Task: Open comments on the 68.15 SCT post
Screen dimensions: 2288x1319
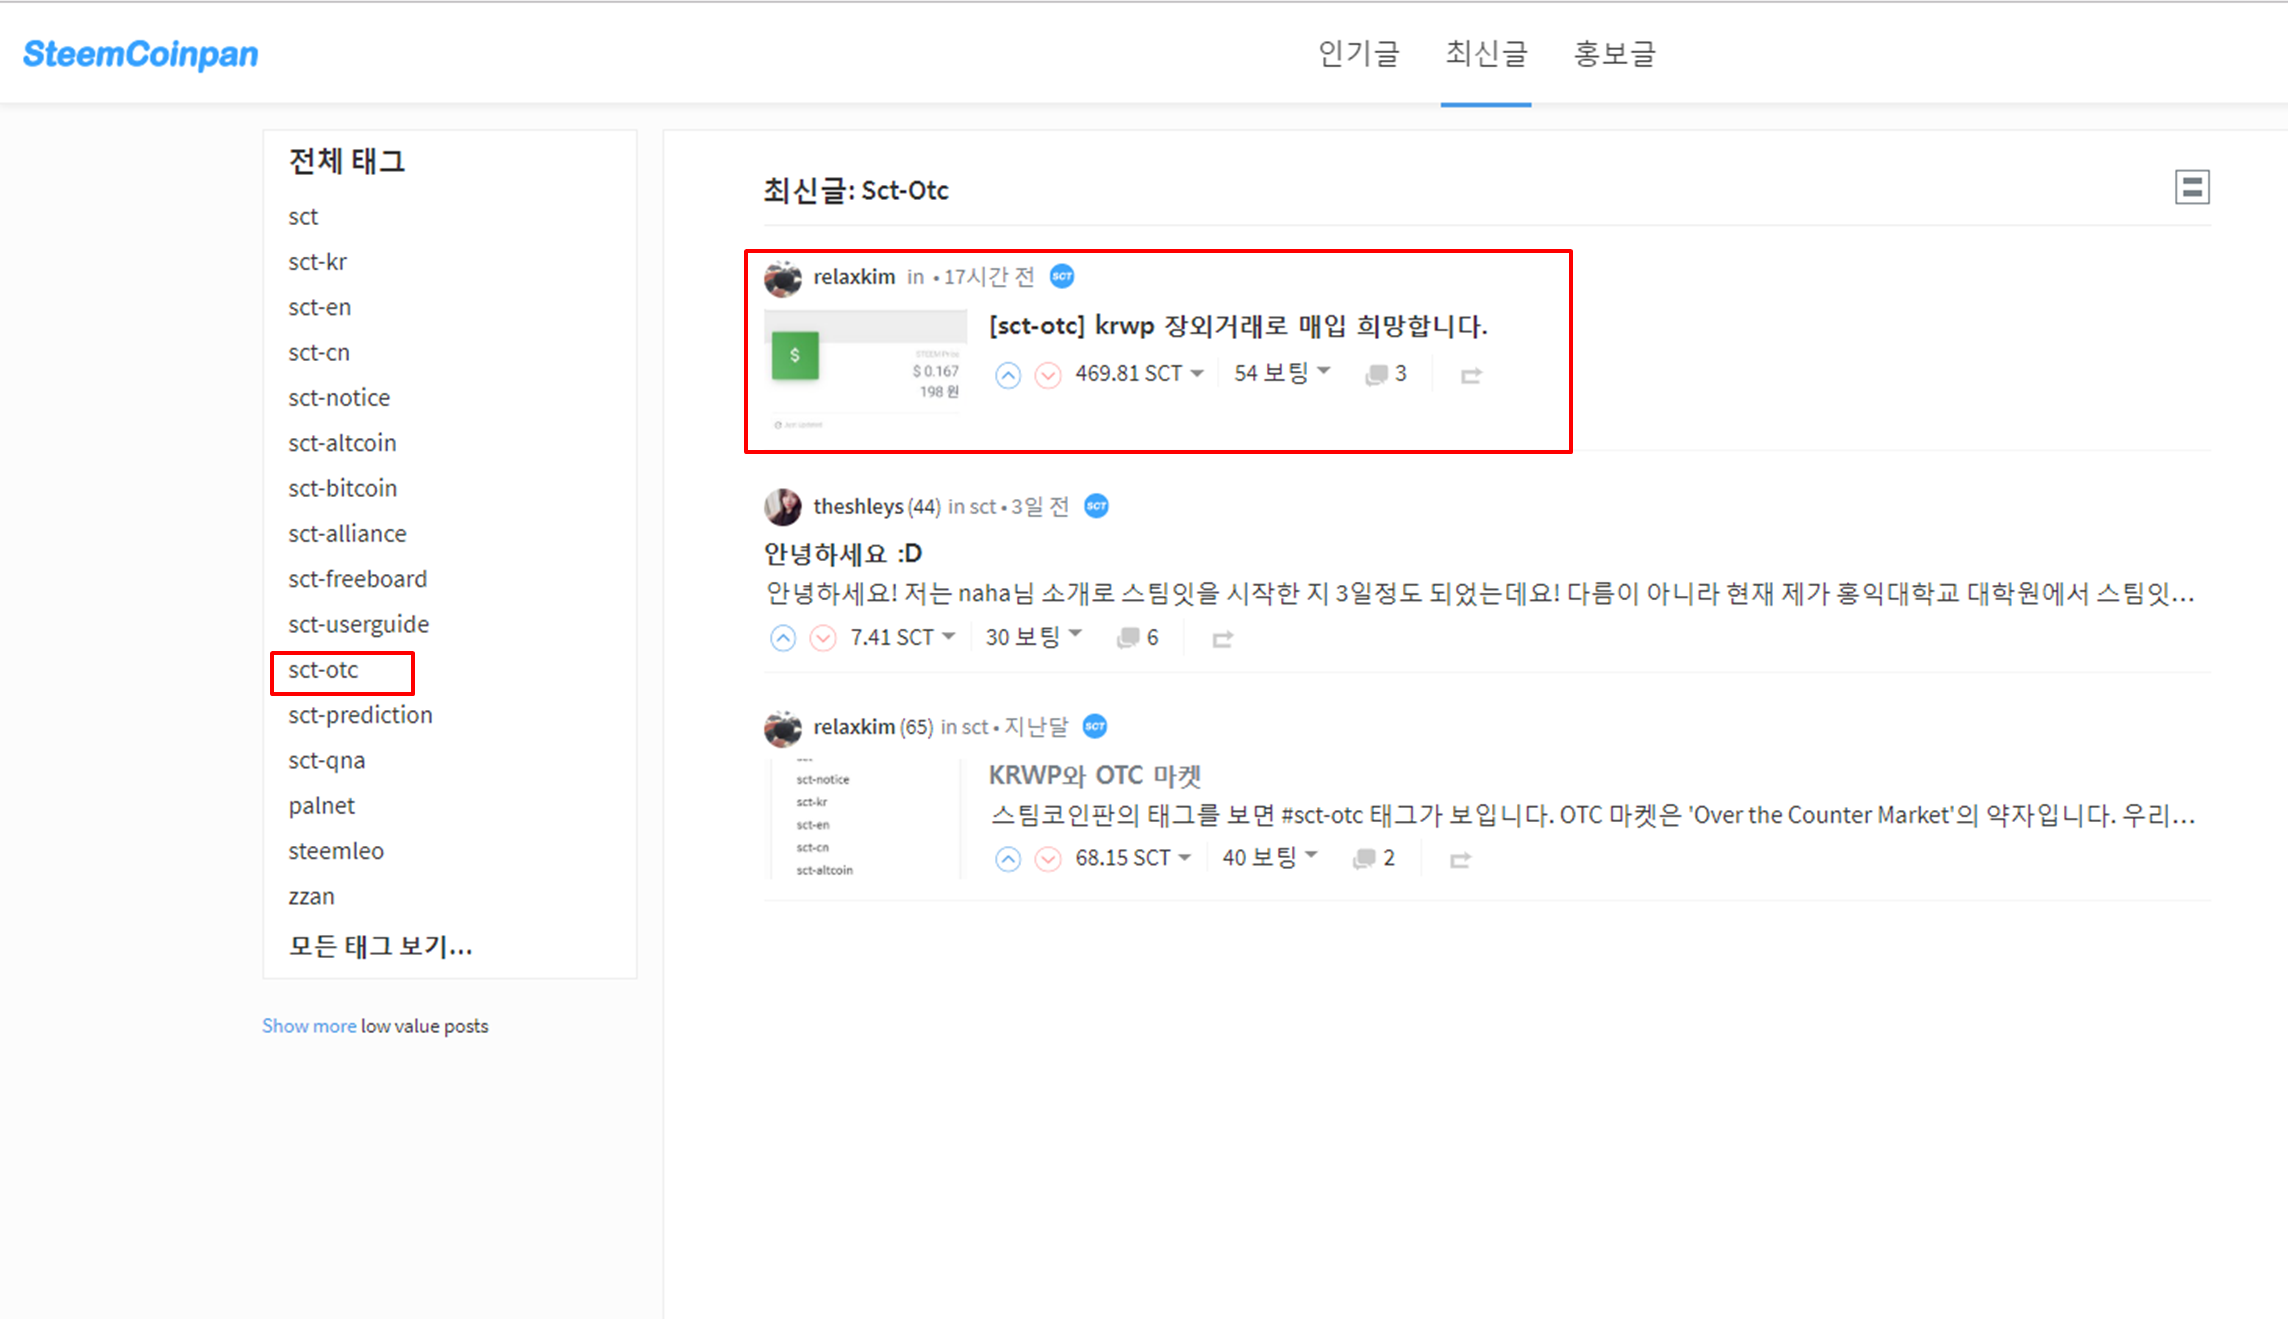Action: (1374, 858)
